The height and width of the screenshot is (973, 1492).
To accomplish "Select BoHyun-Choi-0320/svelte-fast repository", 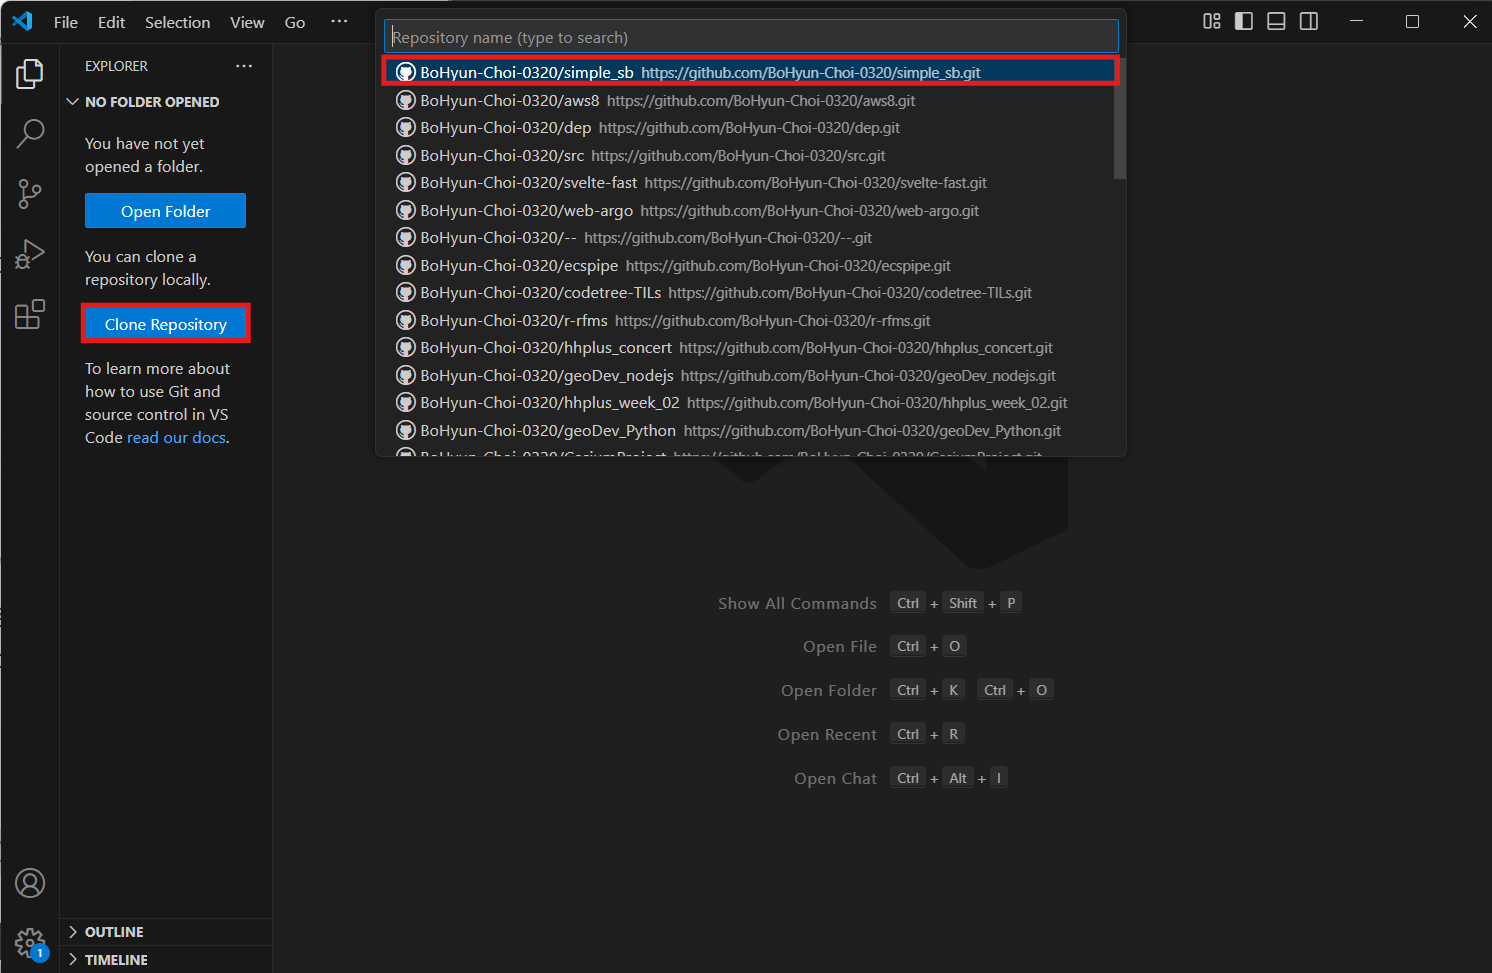I will [749, 183].
